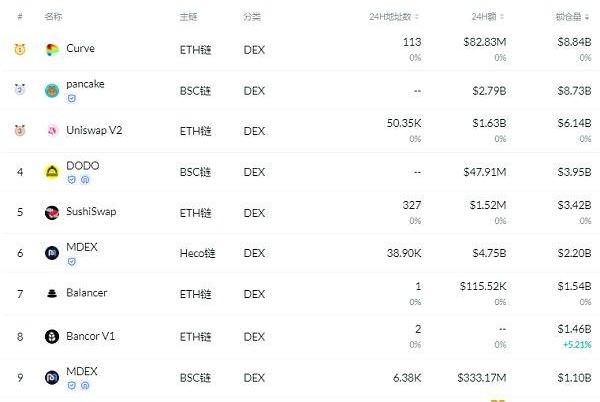The height and width of the screenshot is (402, 600).
Task: Click the Curve protocol logo icon
Action: 52,49
